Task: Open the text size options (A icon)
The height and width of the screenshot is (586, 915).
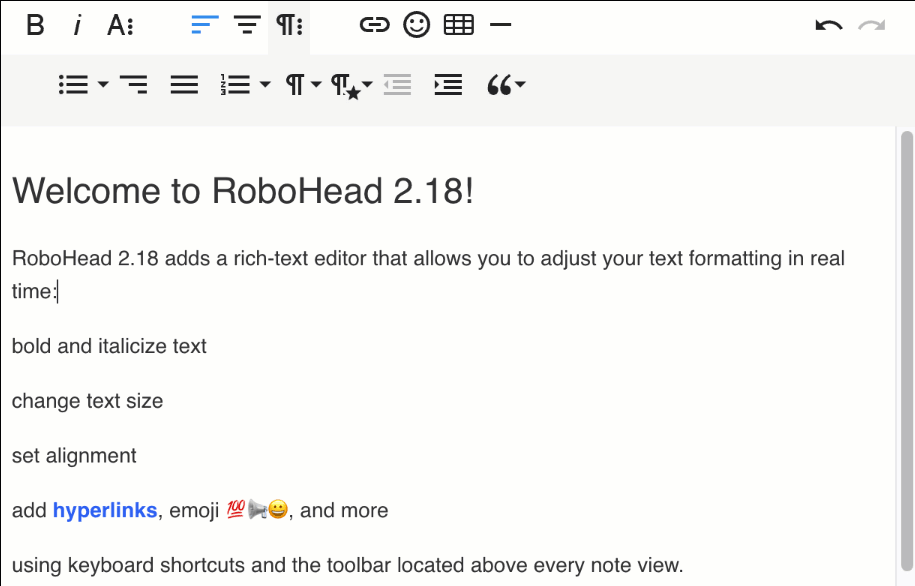Action: pyautogui.click(x=120, y=25)
